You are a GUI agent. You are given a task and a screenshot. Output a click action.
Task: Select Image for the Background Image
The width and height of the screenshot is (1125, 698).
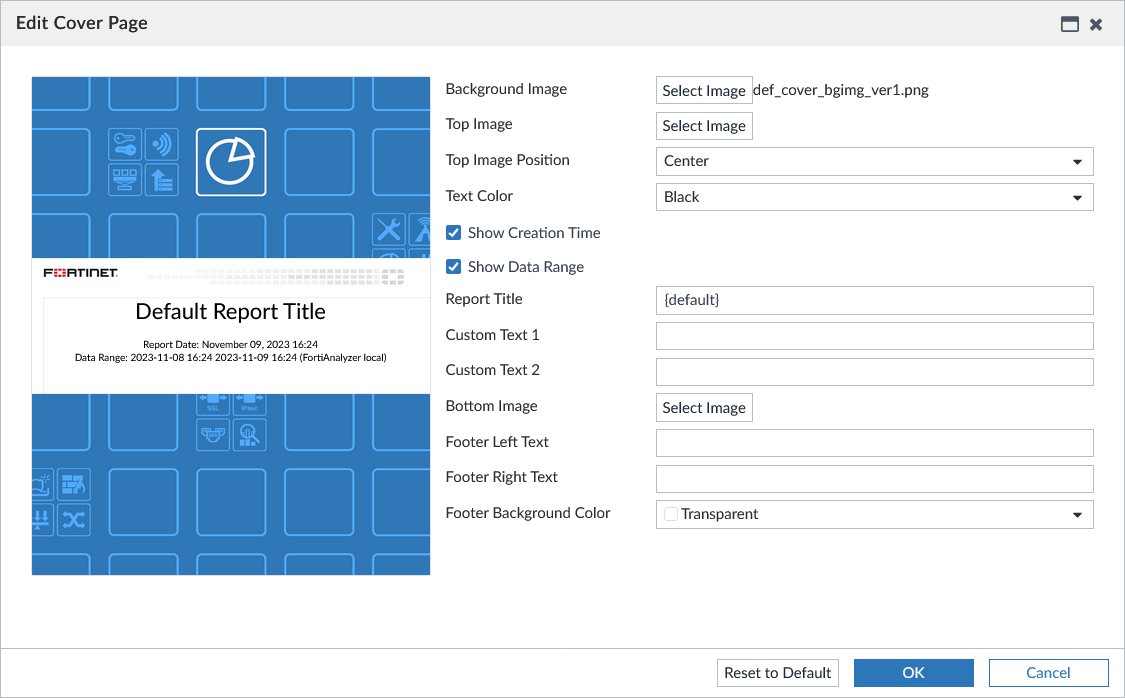click(x=704, y=90)
